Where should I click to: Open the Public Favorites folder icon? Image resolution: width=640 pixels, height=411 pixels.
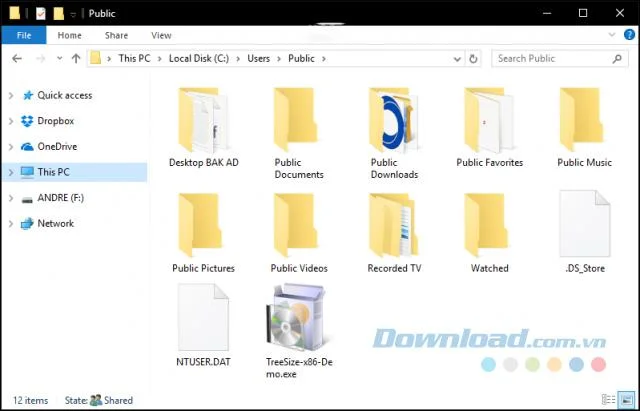[489, 120]
